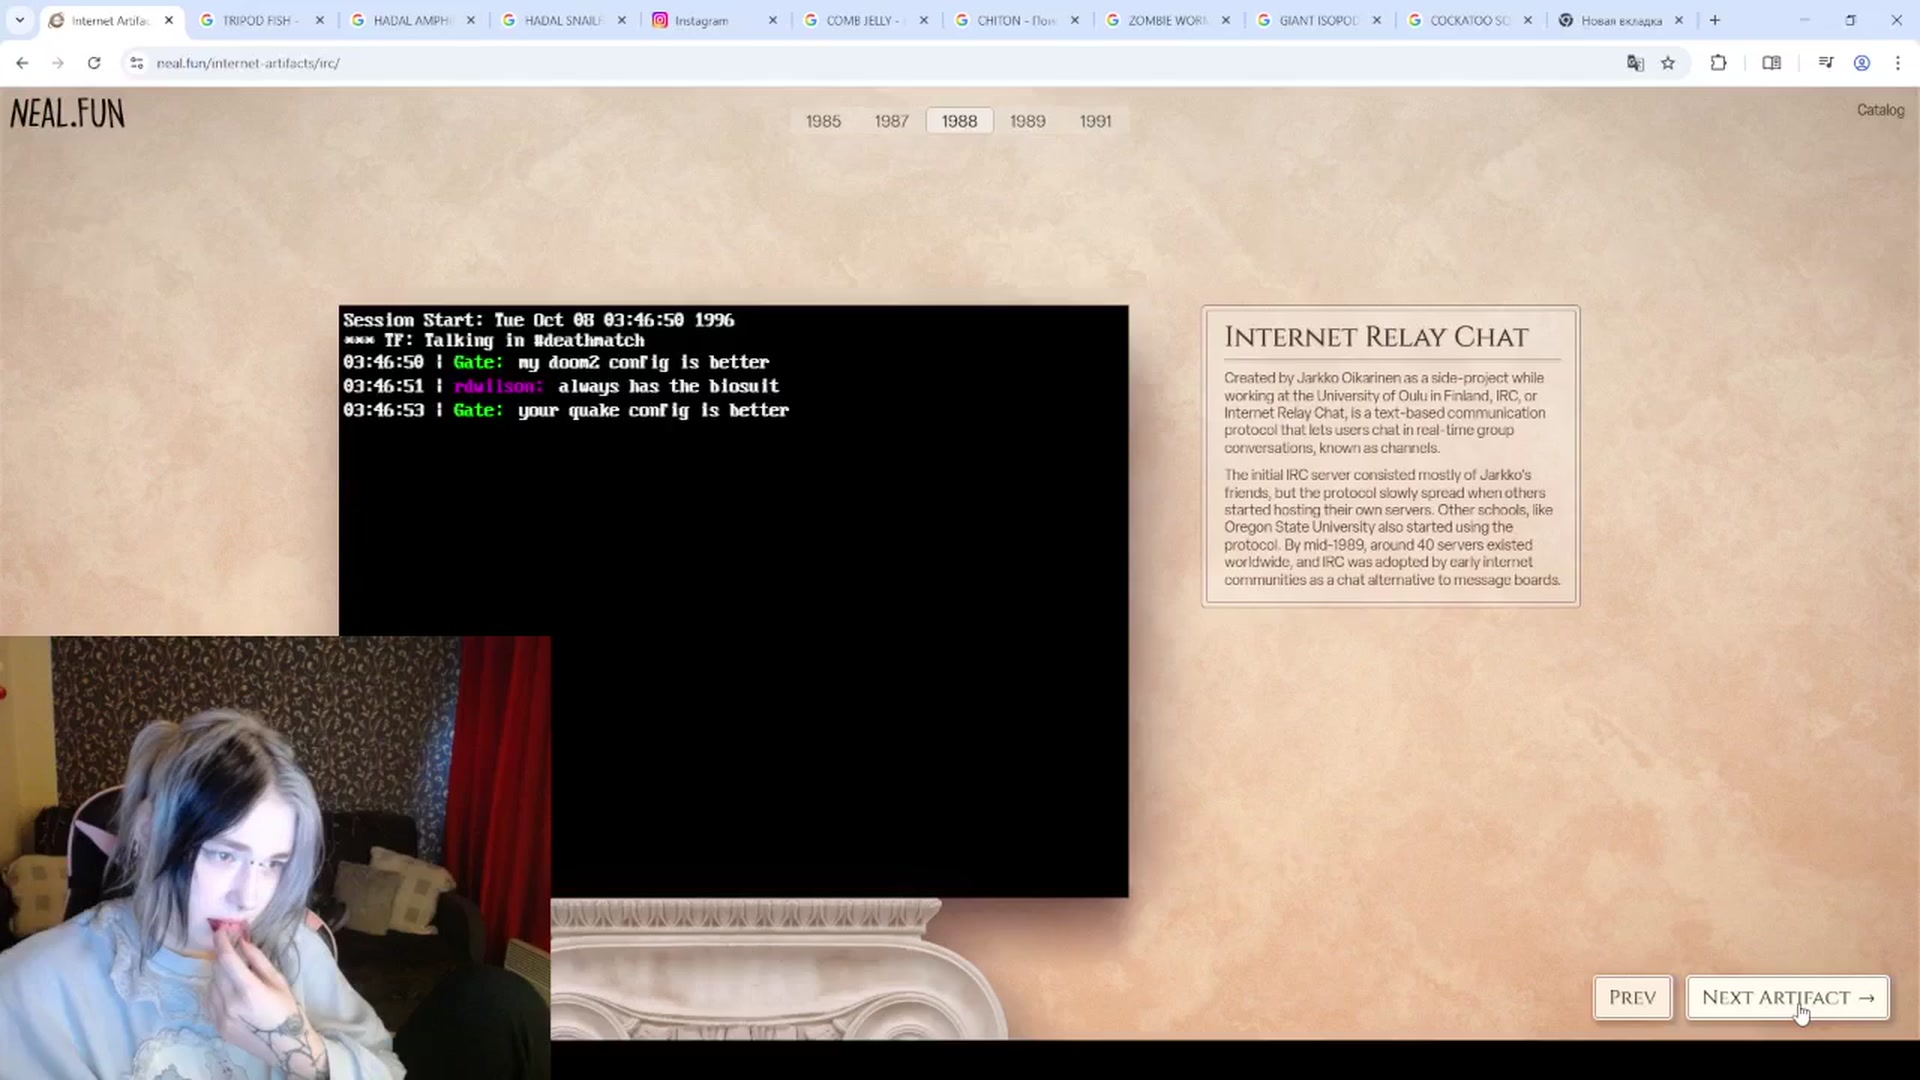Click the Prev artifact button
The height and width of the screenshot is (1080, 1920).
[x=1632, y=997]
